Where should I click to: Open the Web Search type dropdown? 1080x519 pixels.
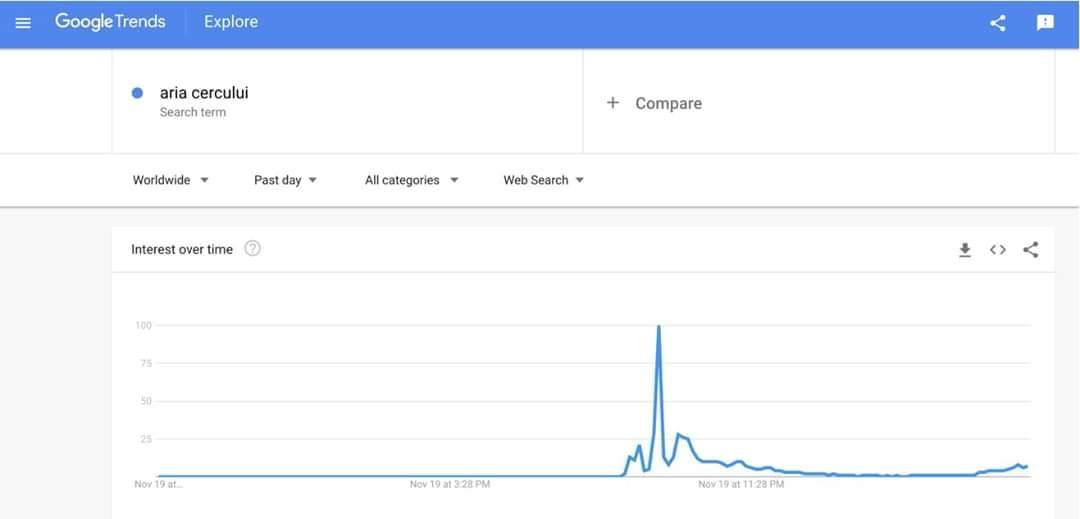(x=543, y=180)
